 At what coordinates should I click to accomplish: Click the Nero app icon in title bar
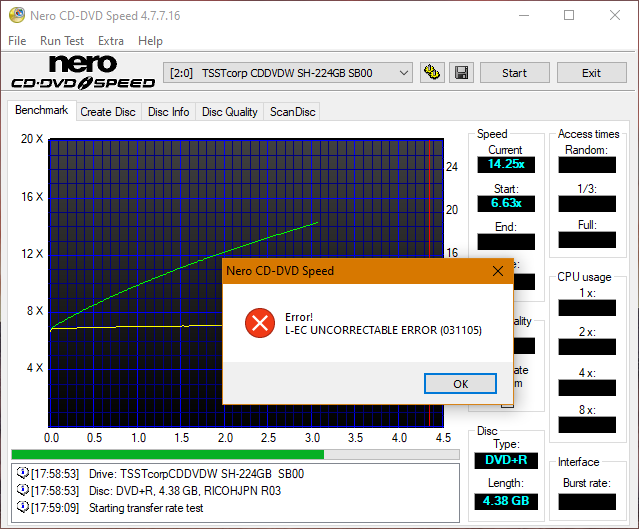pos(17,15)
